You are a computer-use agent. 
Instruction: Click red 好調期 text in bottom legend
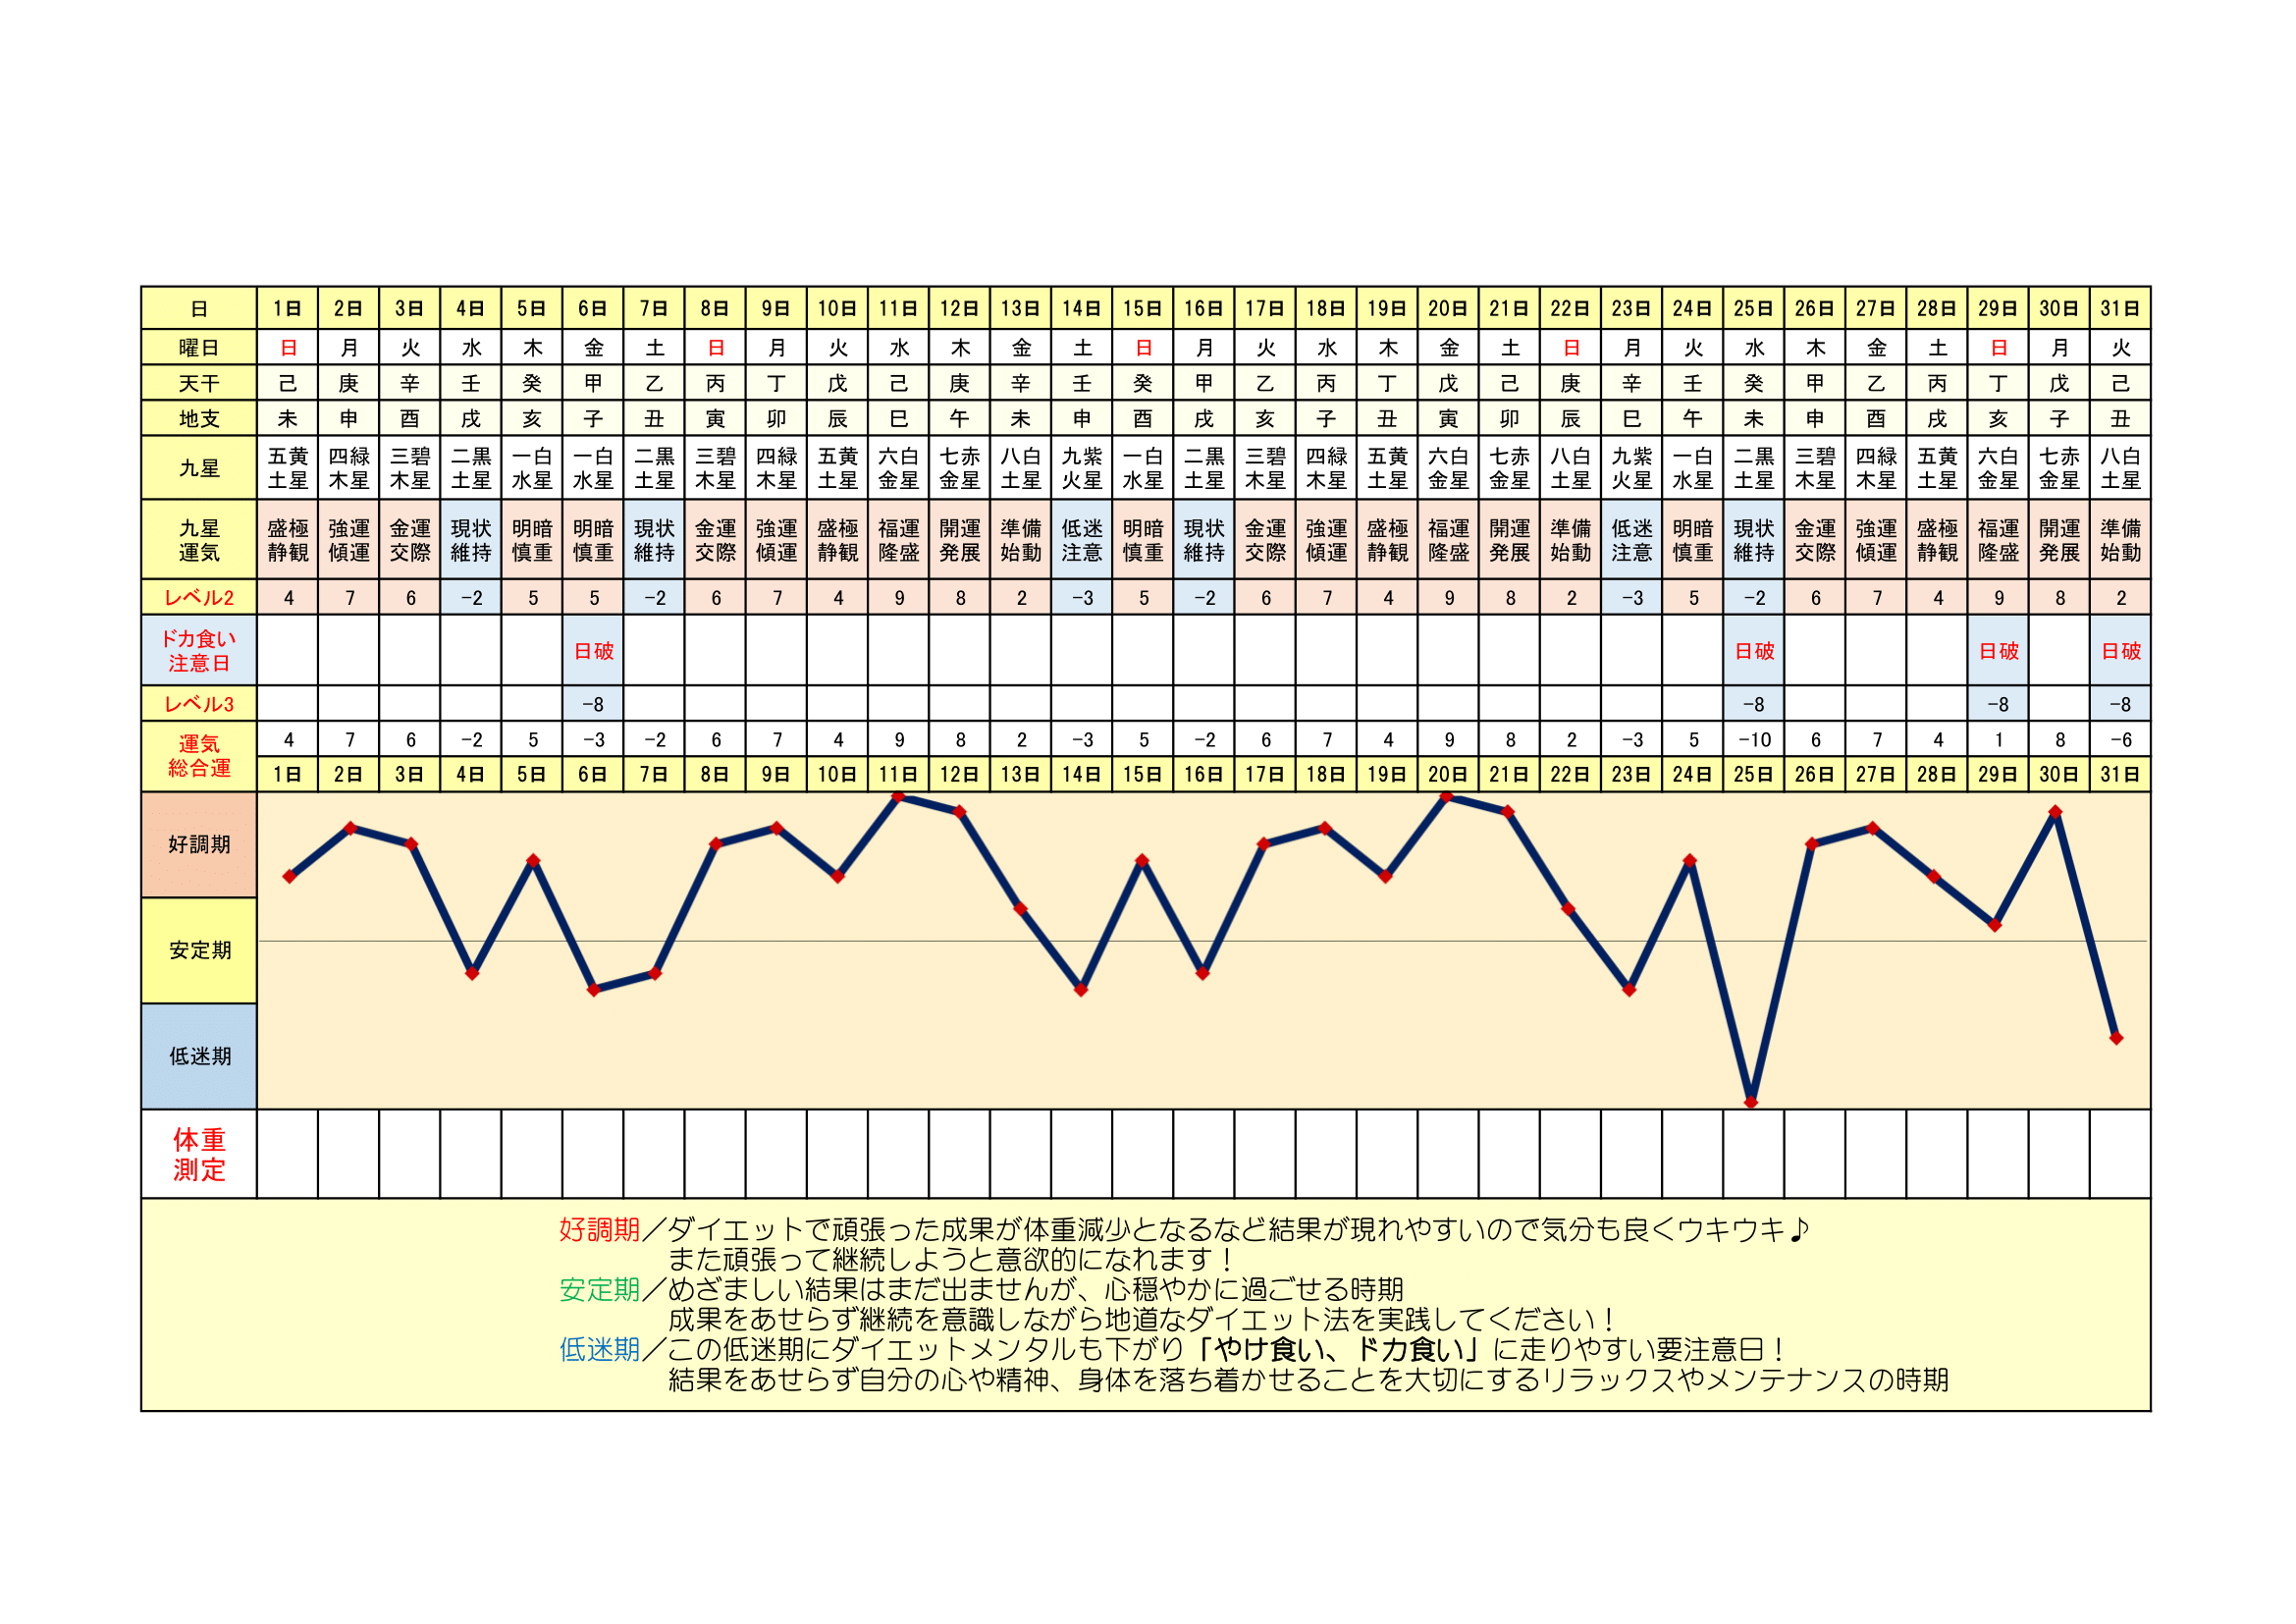click(x=599, y=1230)
